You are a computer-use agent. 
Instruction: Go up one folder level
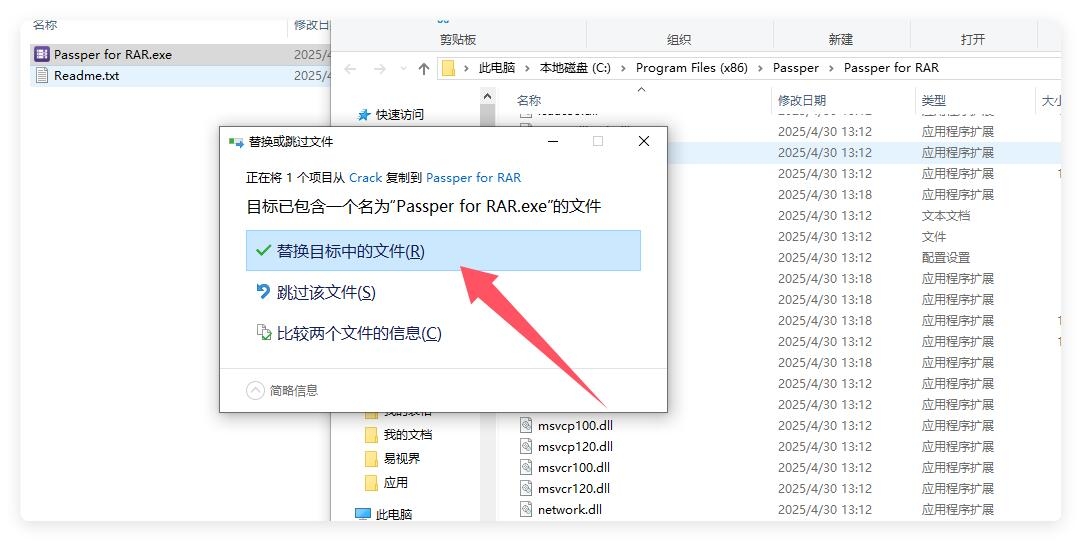424,68
